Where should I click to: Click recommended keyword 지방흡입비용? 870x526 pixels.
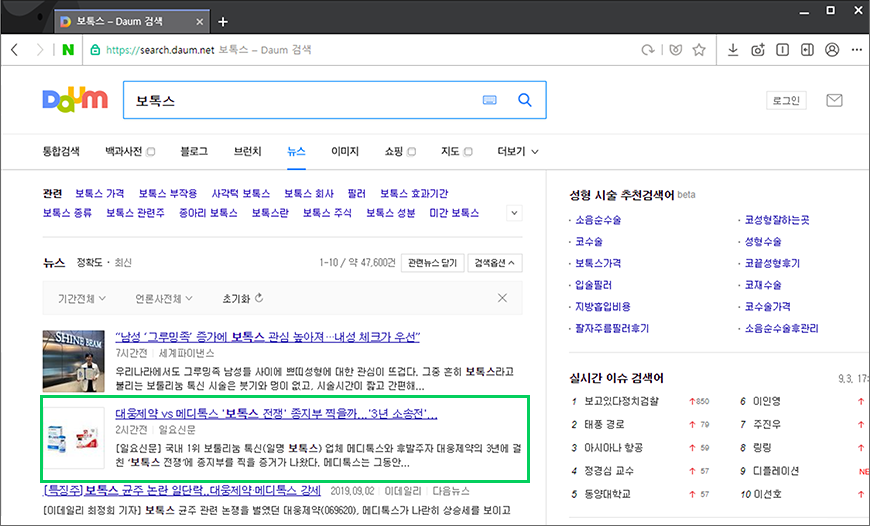(603, 306)
